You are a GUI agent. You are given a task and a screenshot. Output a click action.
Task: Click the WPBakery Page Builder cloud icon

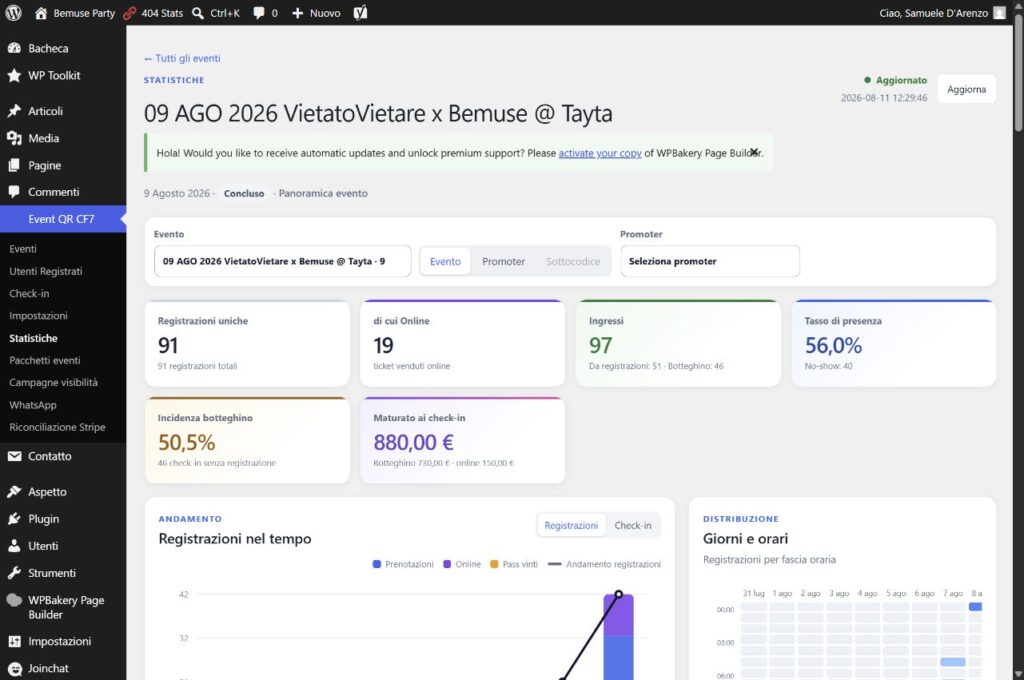pyautogui.click(x=14, y=600)
